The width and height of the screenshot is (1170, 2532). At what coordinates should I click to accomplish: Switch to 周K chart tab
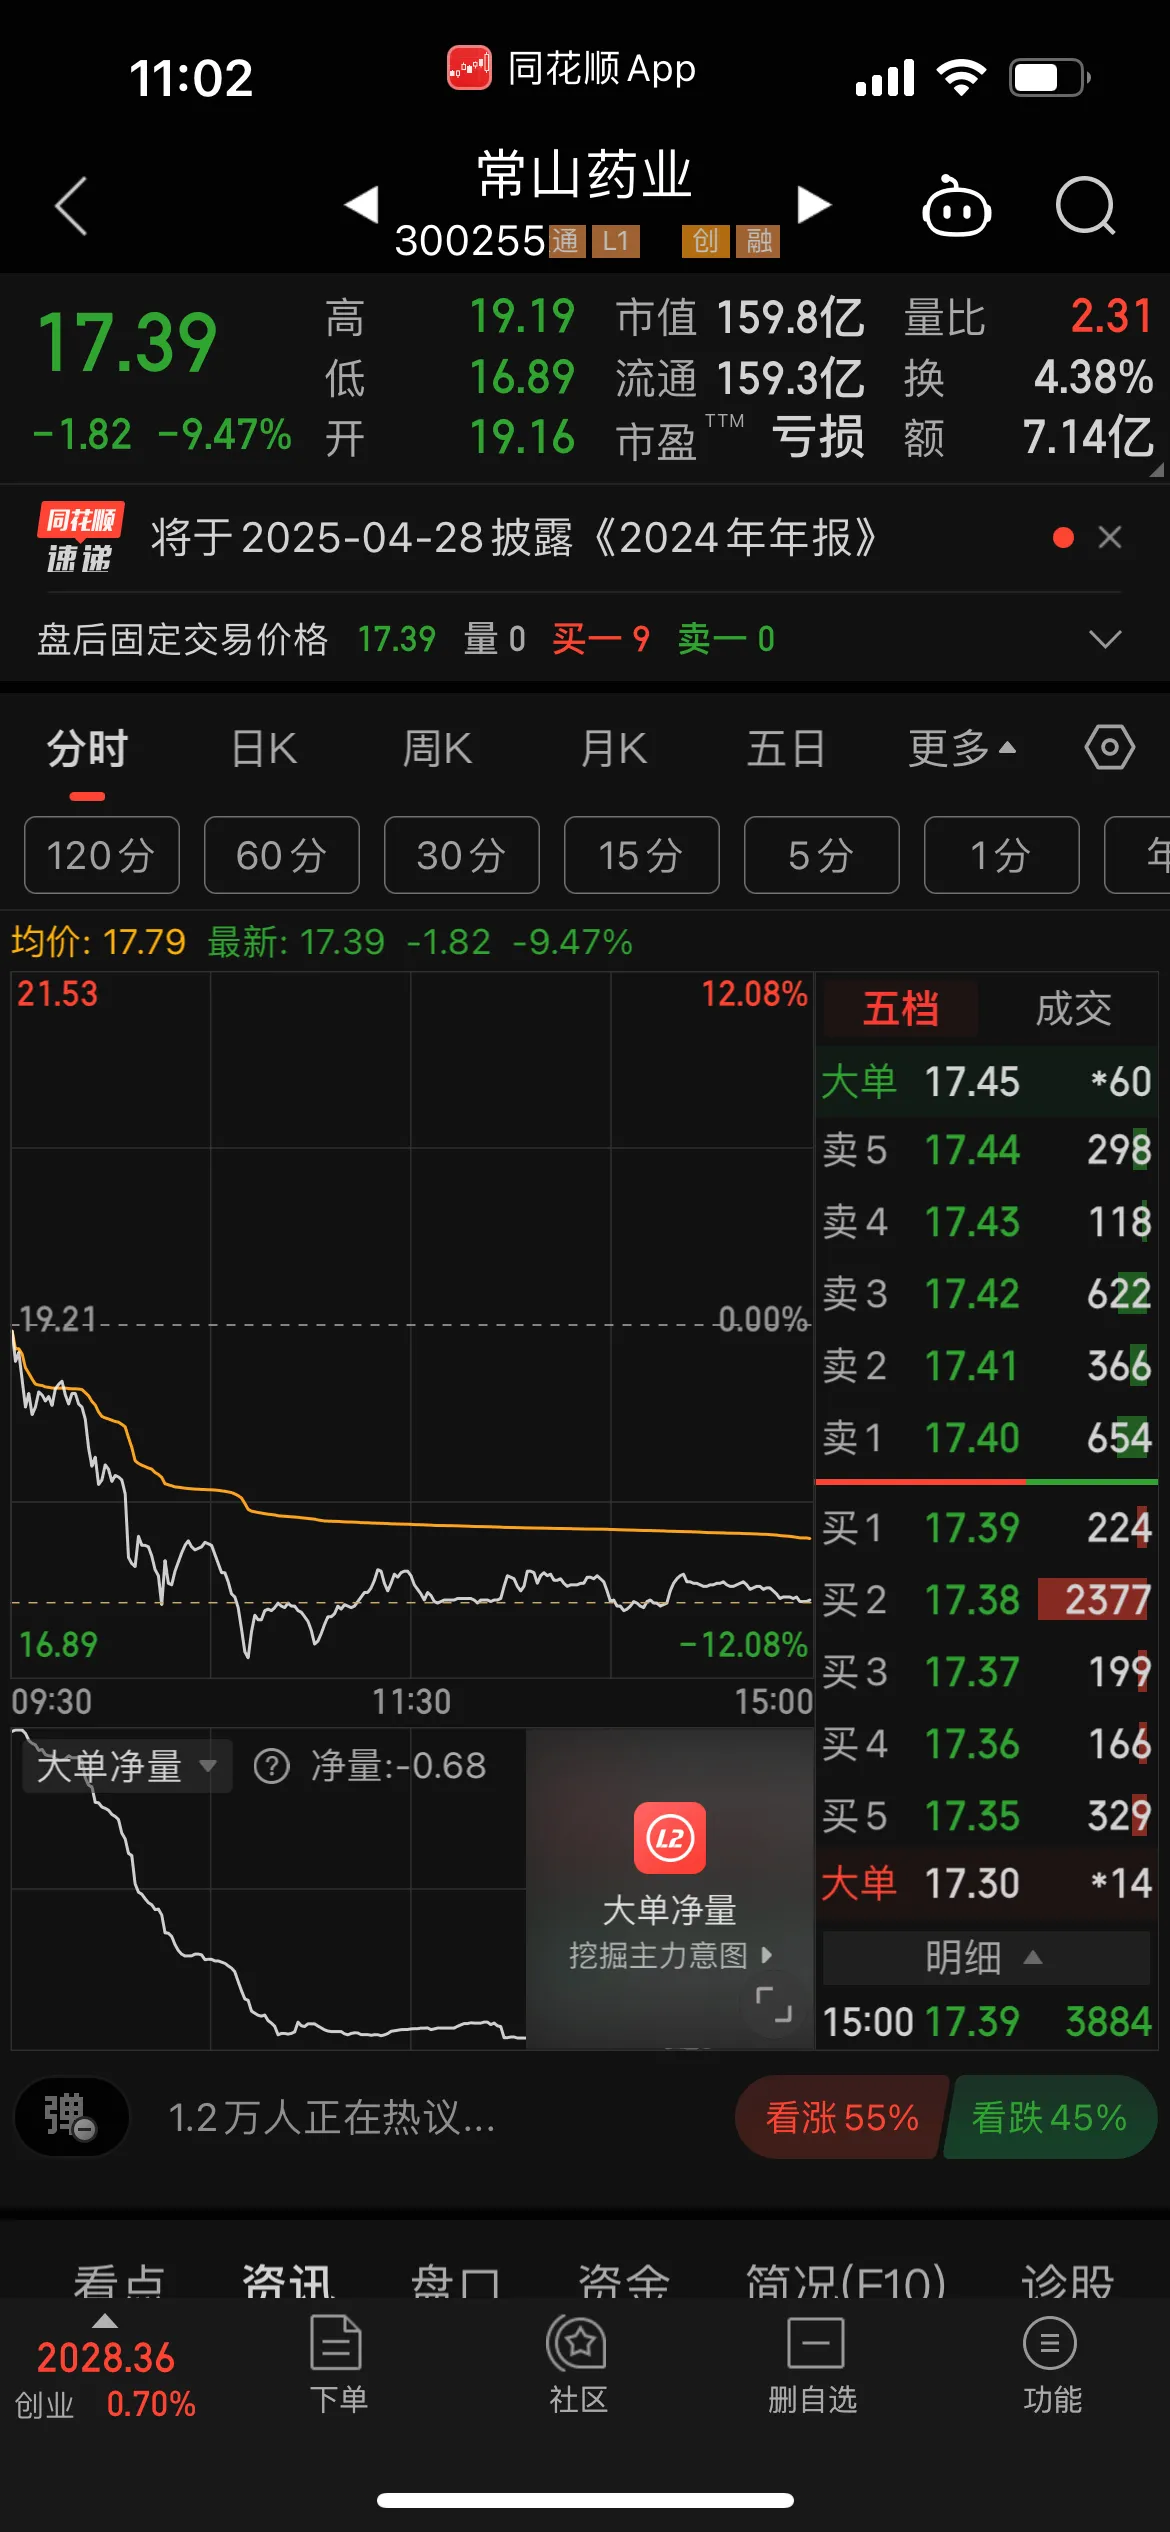[437, 749]
